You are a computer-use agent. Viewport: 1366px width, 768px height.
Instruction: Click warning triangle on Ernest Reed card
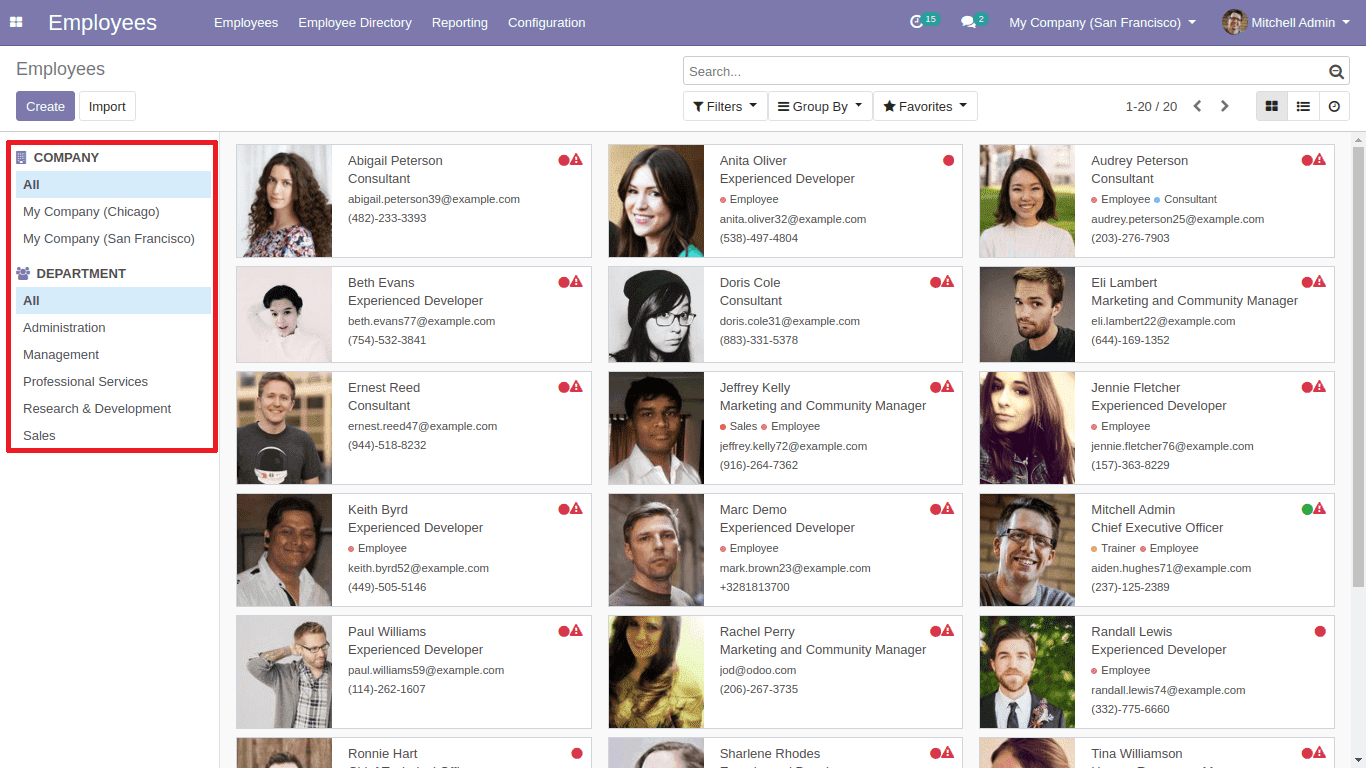point(576,387)
